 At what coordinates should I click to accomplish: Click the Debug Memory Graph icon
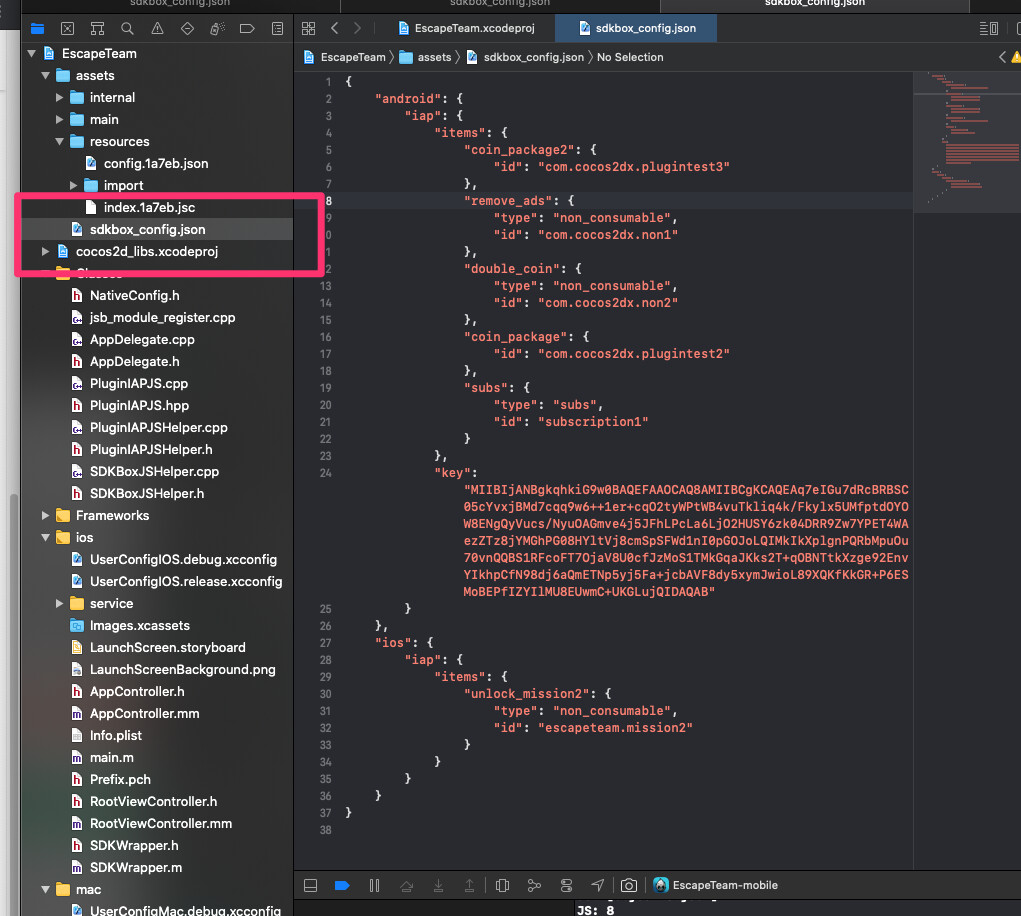pos(534,885)
